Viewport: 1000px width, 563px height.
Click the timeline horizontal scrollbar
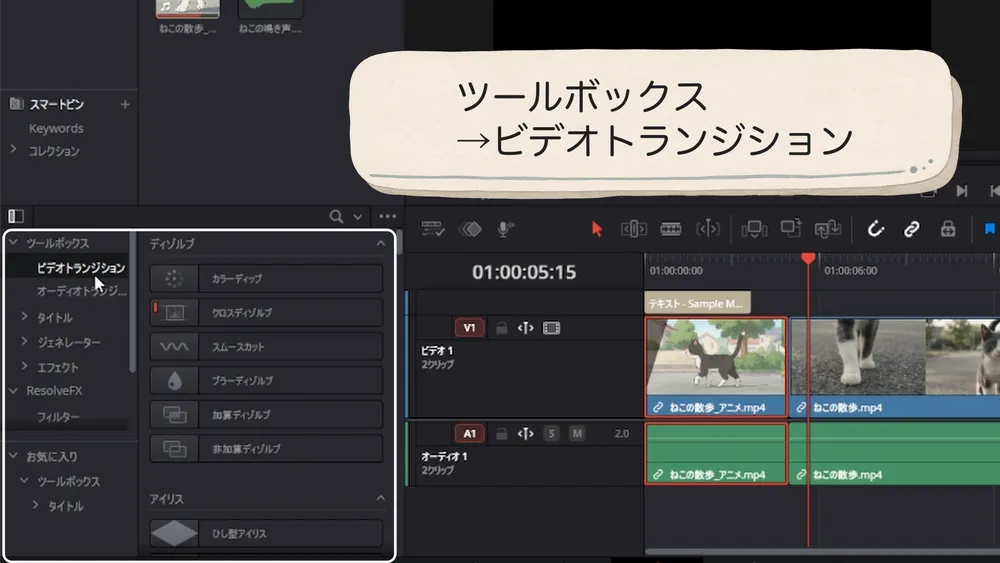point(822,552)
